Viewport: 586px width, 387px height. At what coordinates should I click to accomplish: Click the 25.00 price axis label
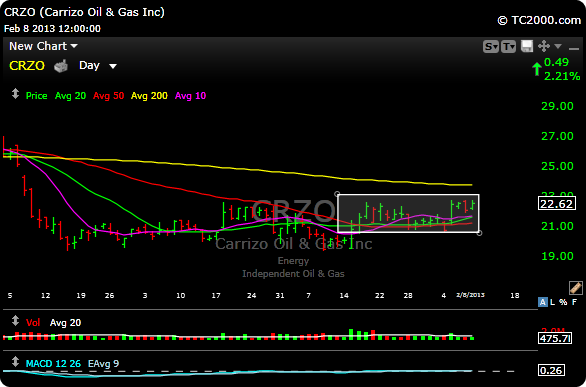[x=557, y=166]
